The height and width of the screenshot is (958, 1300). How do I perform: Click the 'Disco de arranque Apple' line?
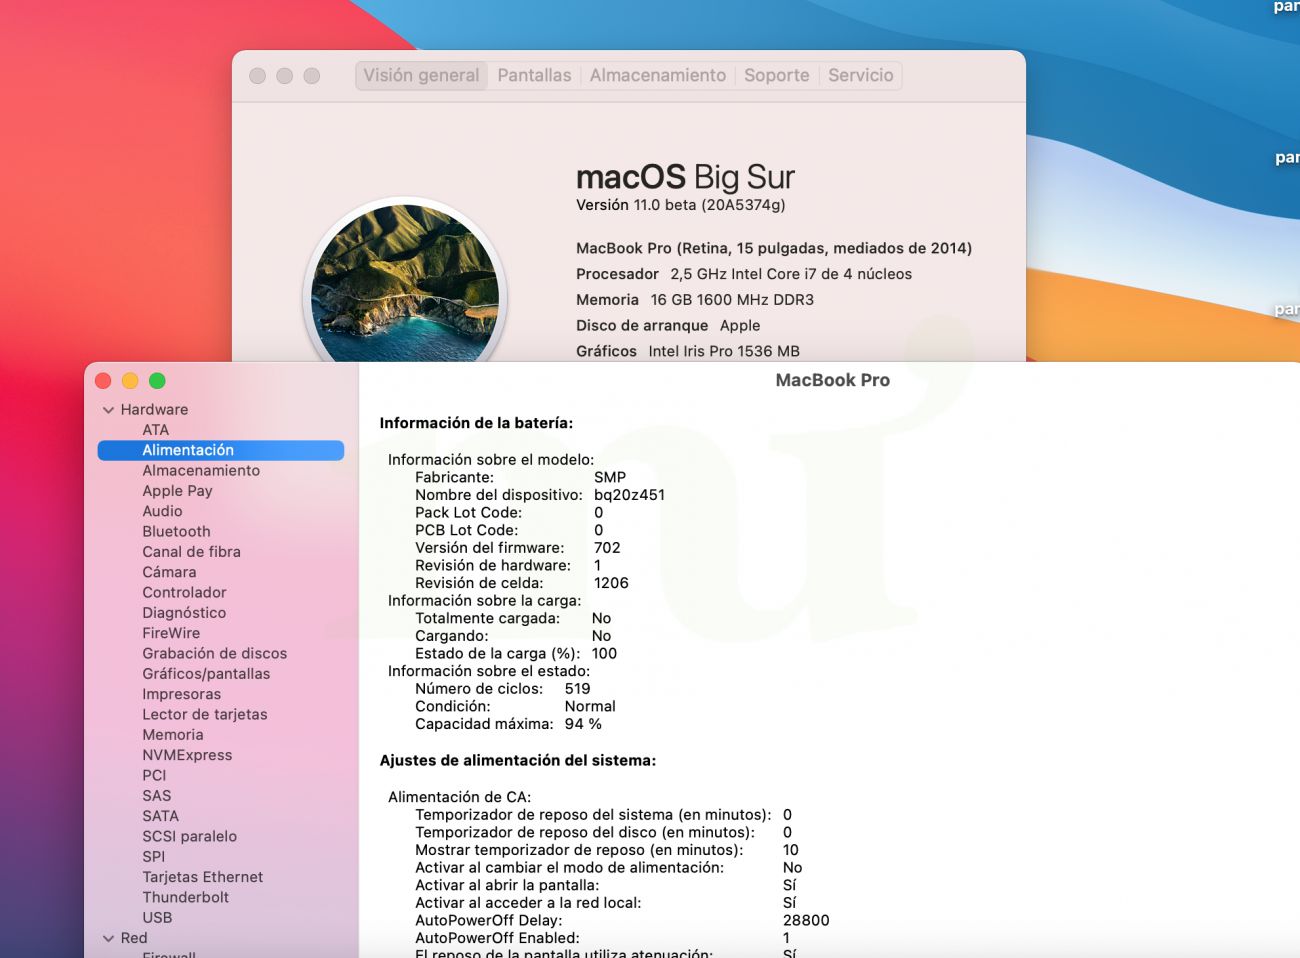click(668, 326)
